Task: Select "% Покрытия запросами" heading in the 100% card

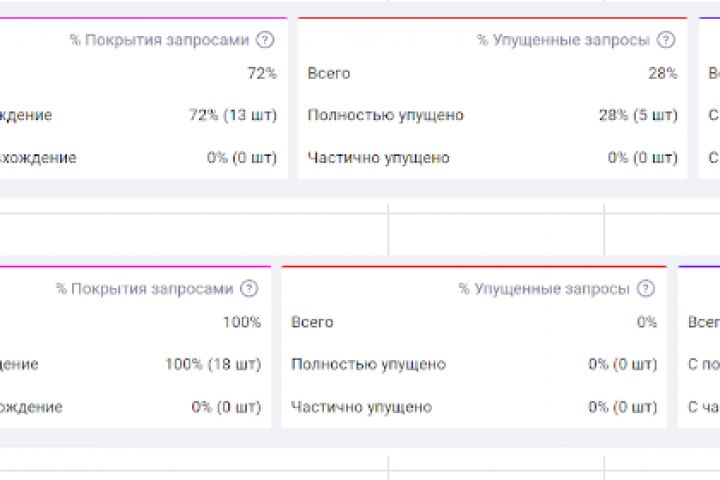Action: (144, 289)
